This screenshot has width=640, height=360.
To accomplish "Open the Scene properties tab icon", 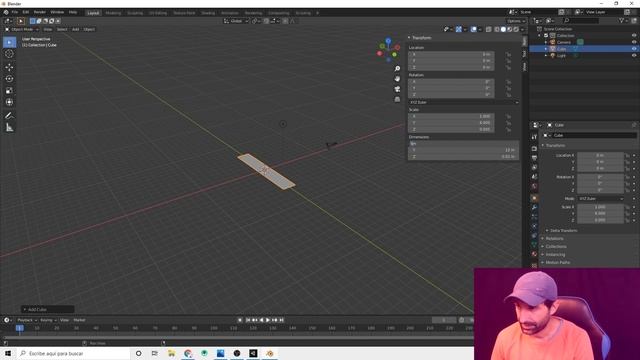I will click(534, 177).
